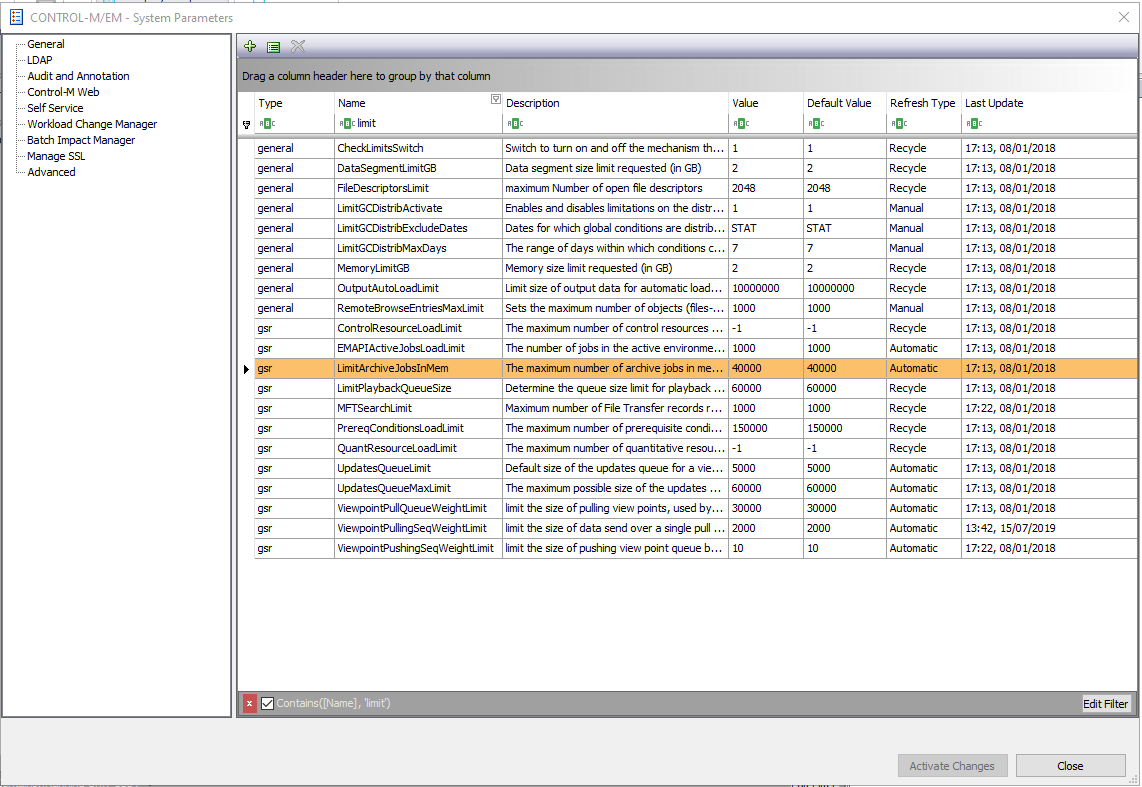Choose Manage SSL in the left panel
This screenshot has width=1142, height=787.
click(x=55, y=156)
